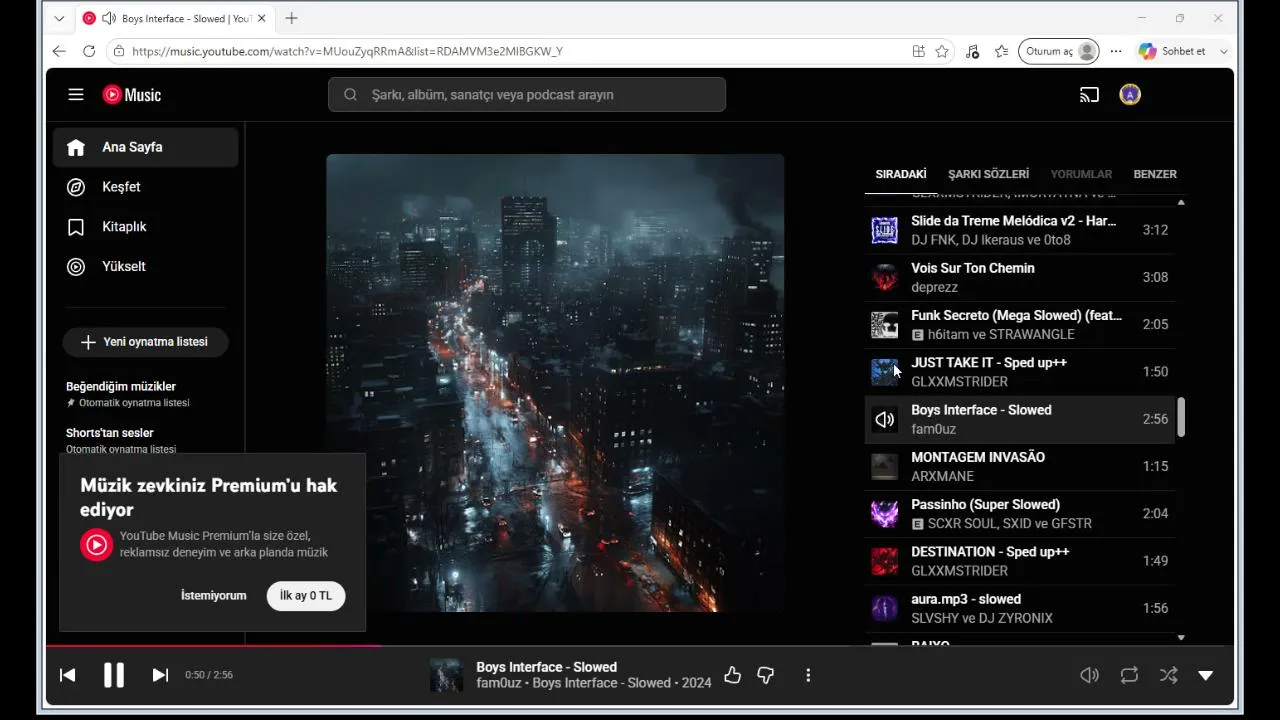Open Kitaplık in the sidebar
The width and height of the screenshot is (1280, 720).
click(x=146, y=227)
